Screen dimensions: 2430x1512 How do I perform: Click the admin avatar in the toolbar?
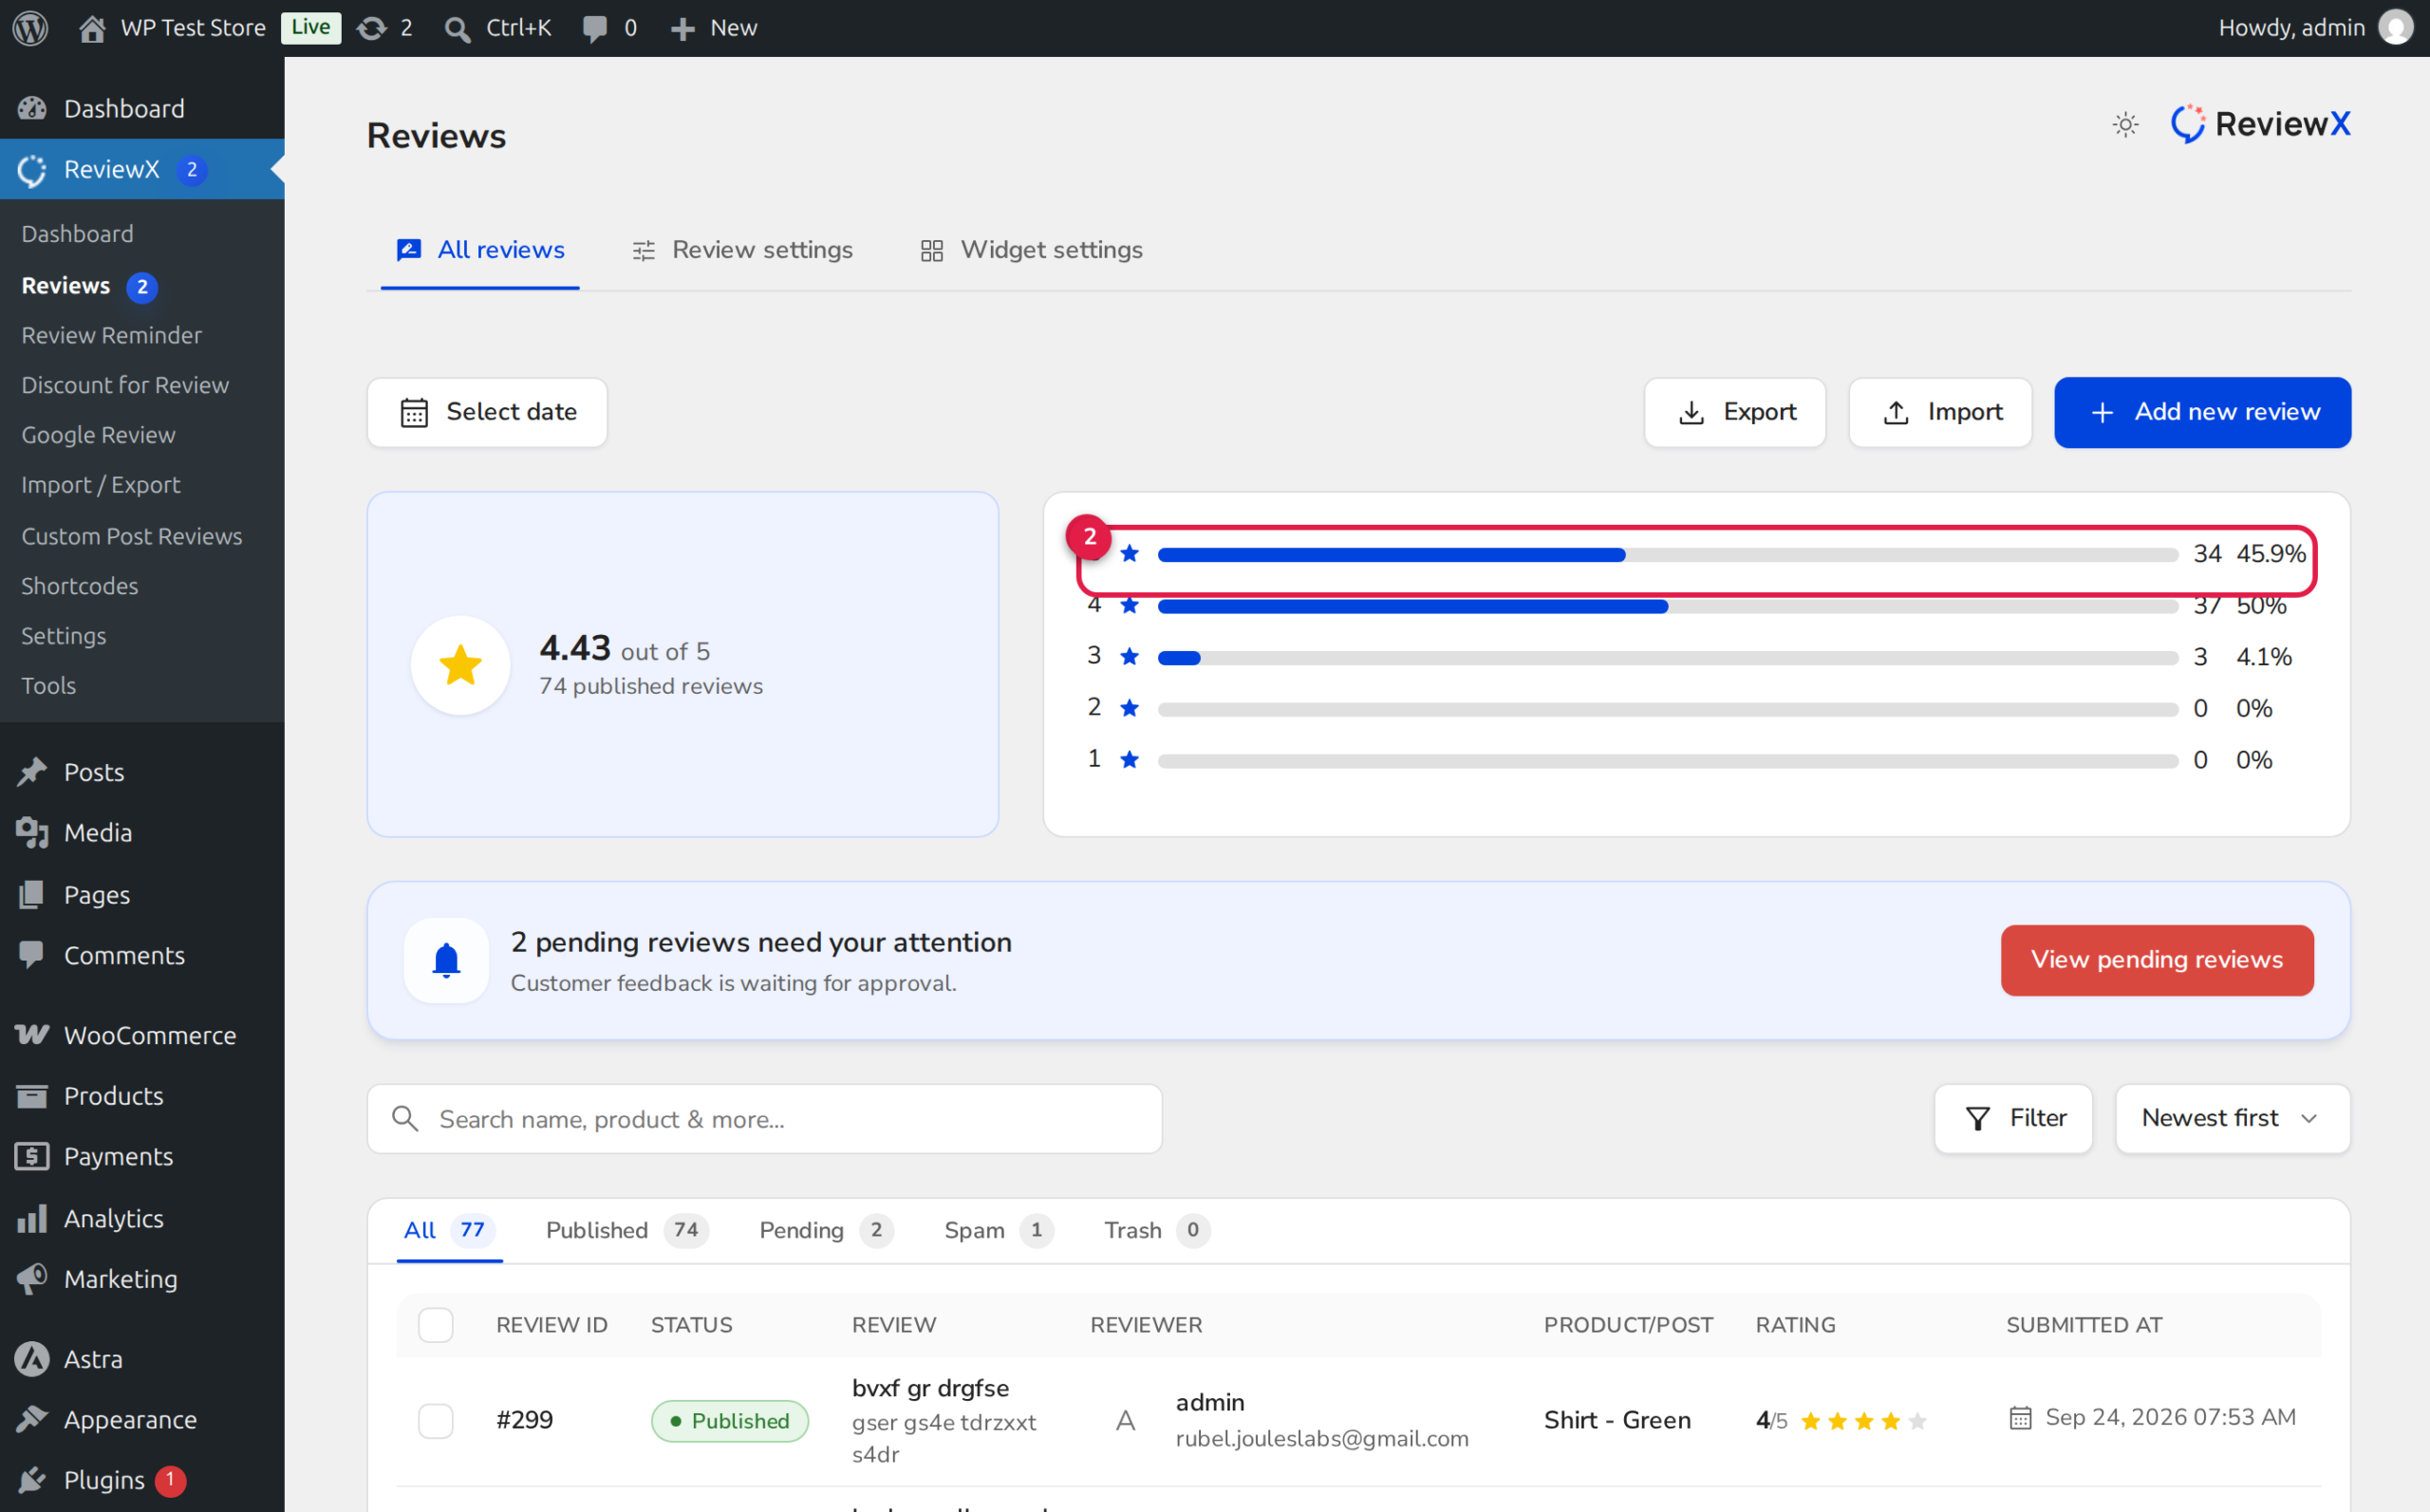pos(2396,28)
